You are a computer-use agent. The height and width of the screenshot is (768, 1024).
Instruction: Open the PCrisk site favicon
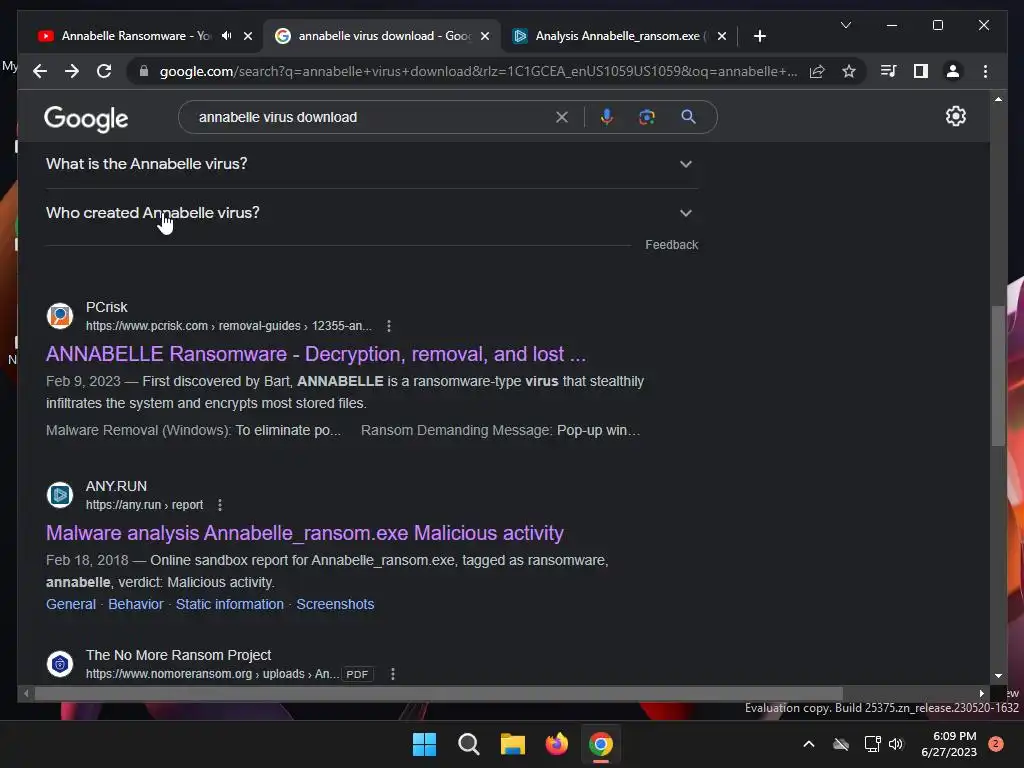pyautogui.click(x=59, y=316)
